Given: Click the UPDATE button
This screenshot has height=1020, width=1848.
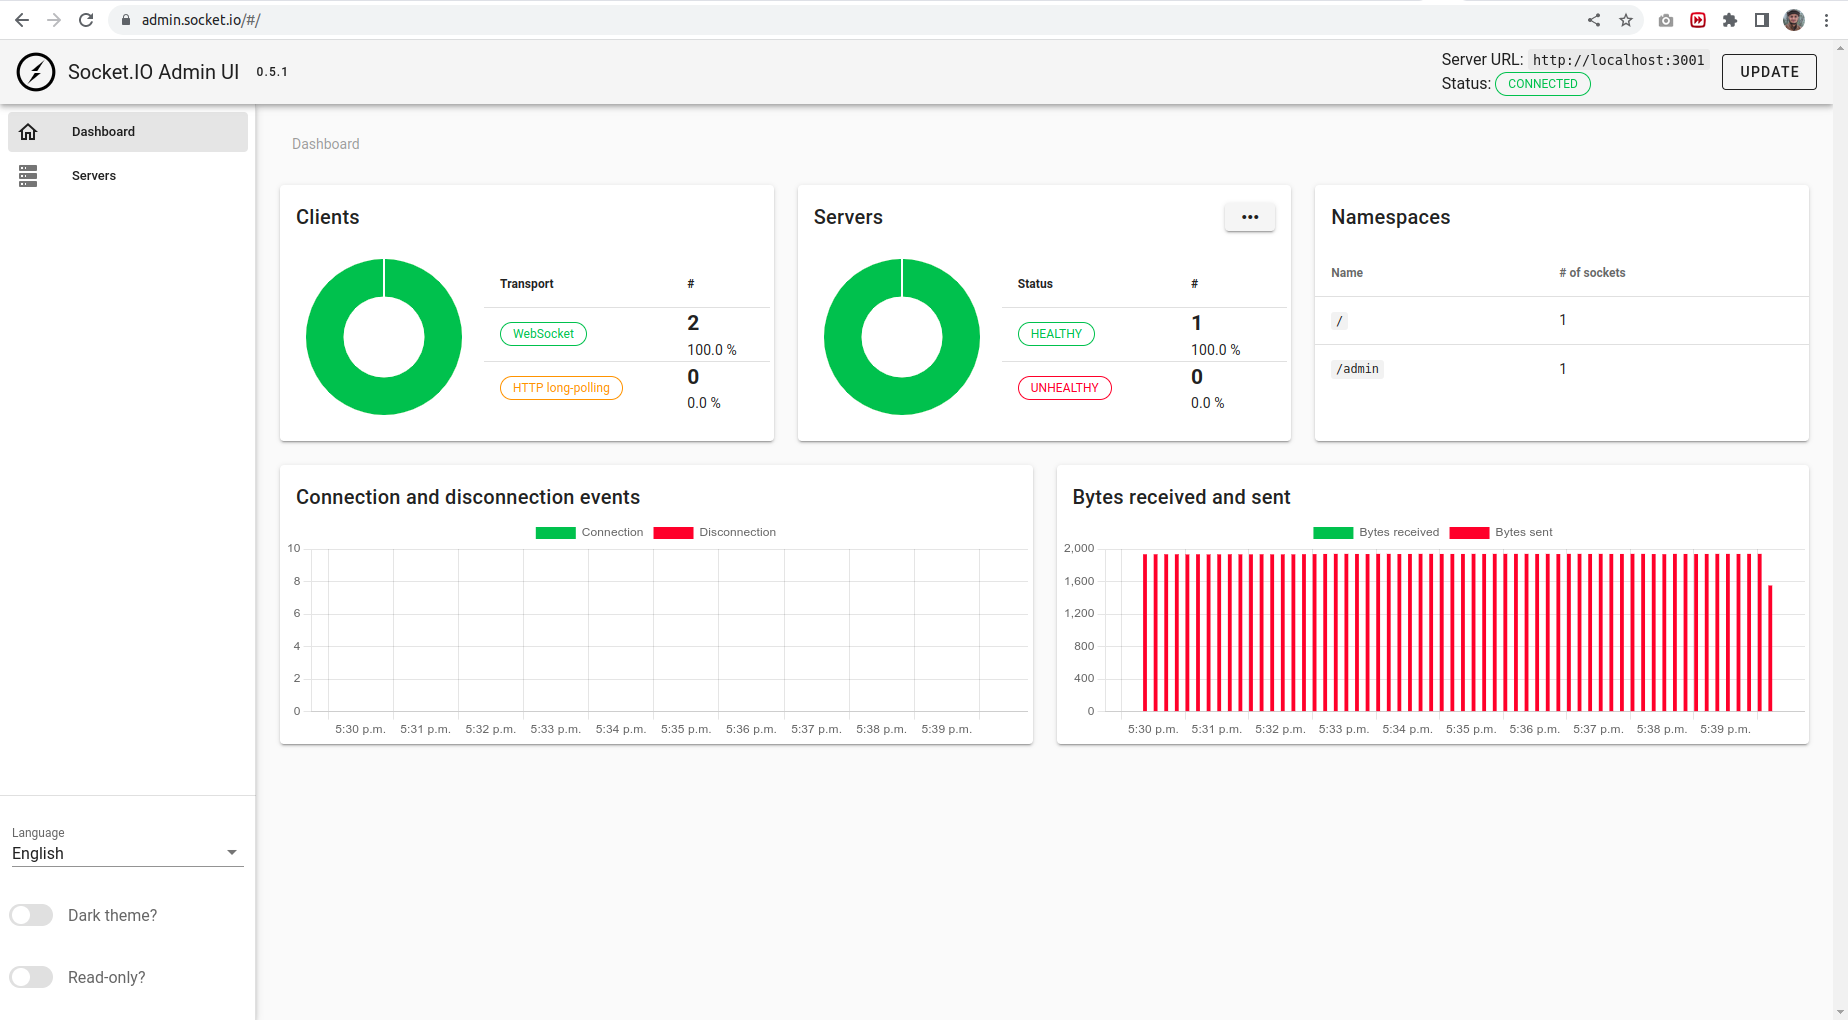Looking at the screenshot, I should [x=1769, y=72].
